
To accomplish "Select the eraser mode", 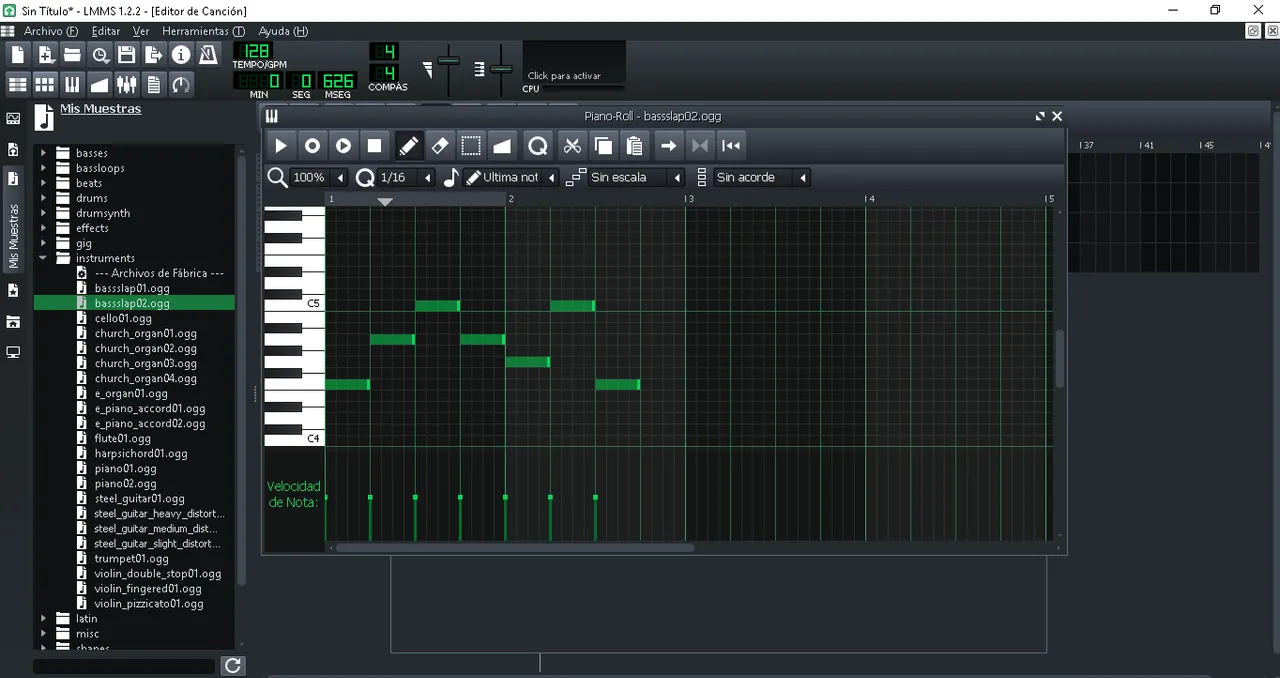I will tap(439, 146).
